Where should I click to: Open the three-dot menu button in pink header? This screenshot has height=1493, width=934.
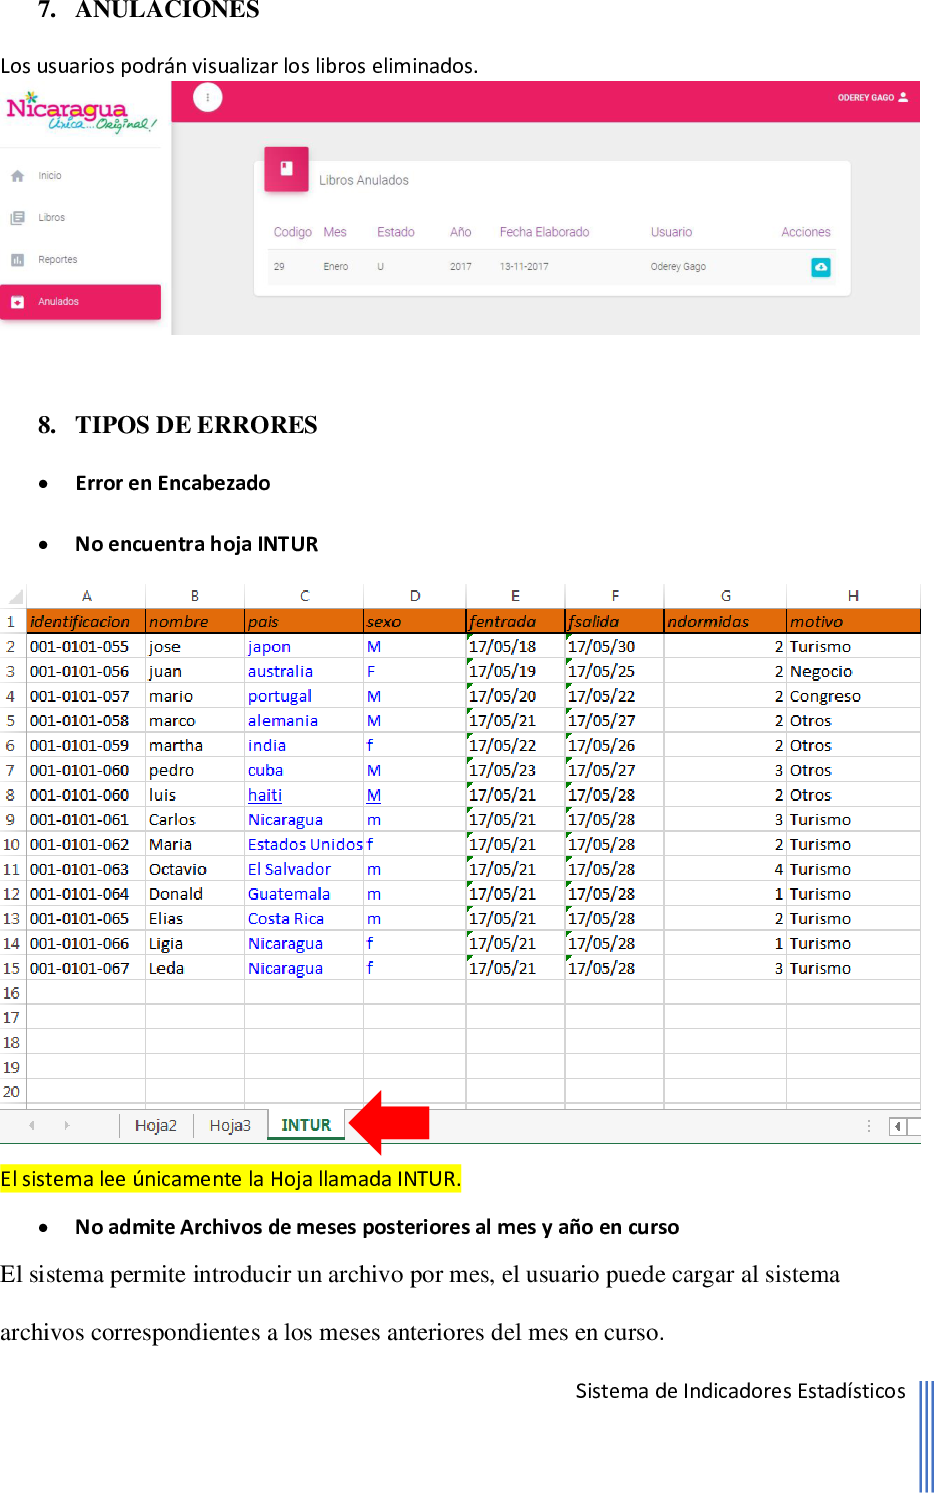tap(208, 98)
